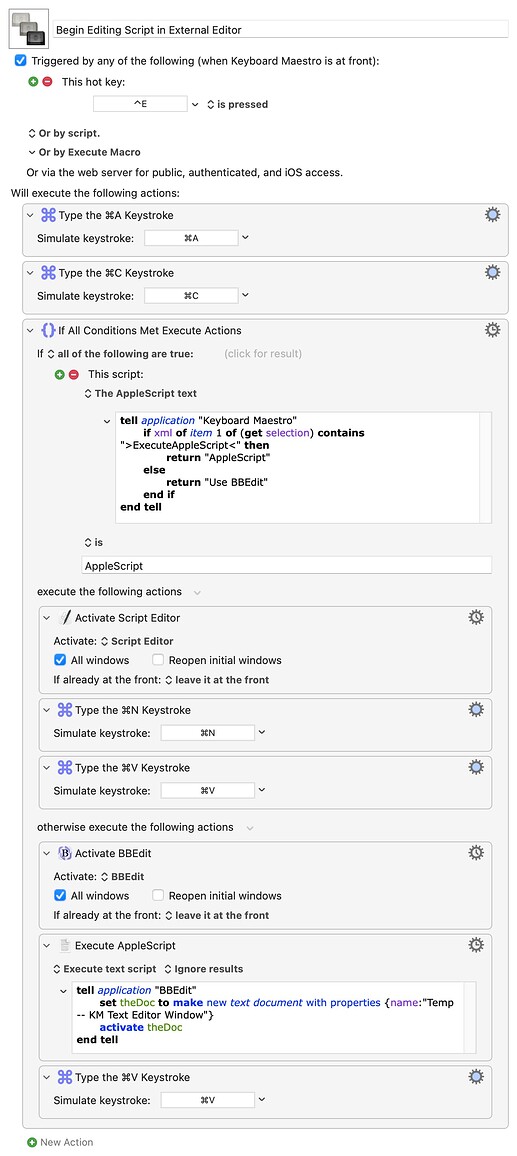Open gear menu for Execute AppleScript action

pos(476,944)
